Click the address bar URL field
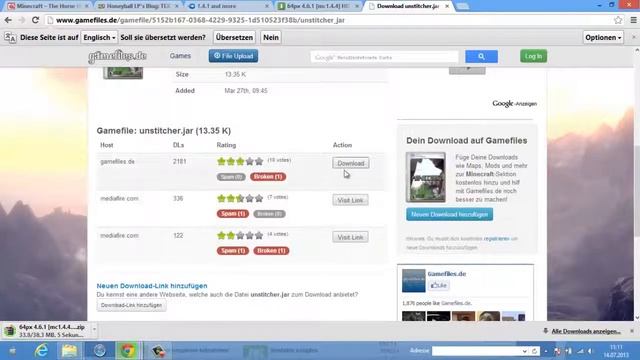The height and width of the screenshot is (360, 640). [x=327, y=20]
